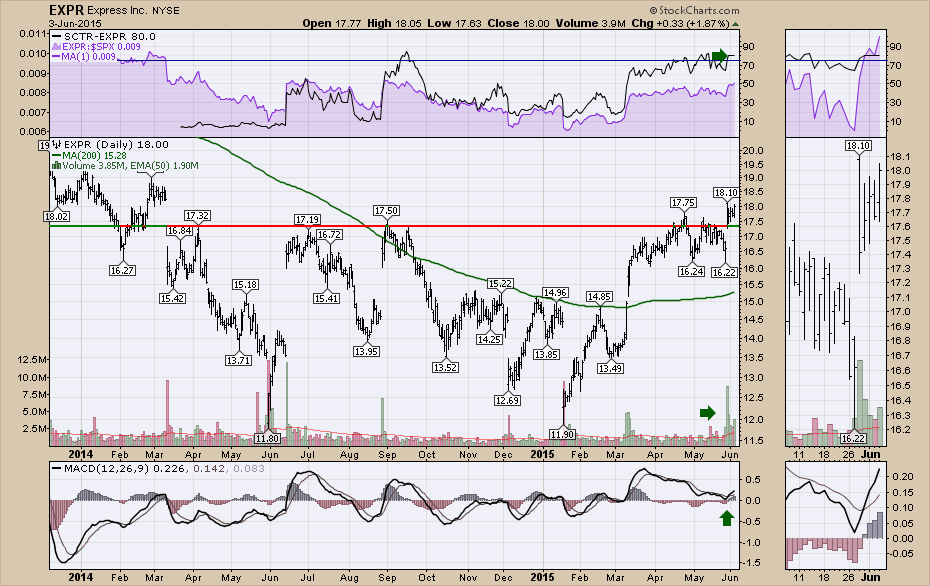Select the High 18.05 value
The height and width of the screenshot is (586, 930).
coord(394,24)
